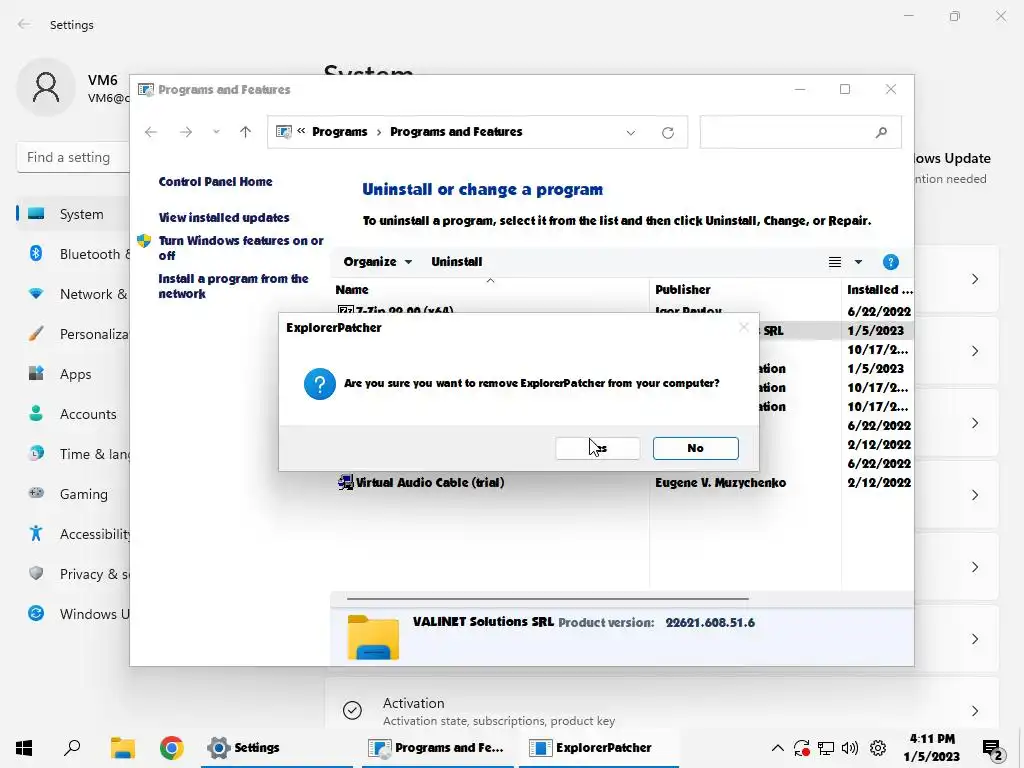
Task: Click the Find a setting search box
Action: (73, 157)
